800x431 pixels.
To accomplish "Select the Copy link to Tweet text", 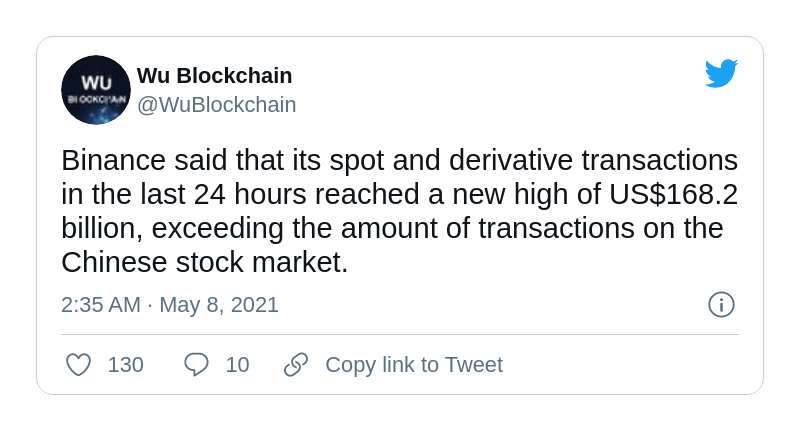I will tap(414, 365).
